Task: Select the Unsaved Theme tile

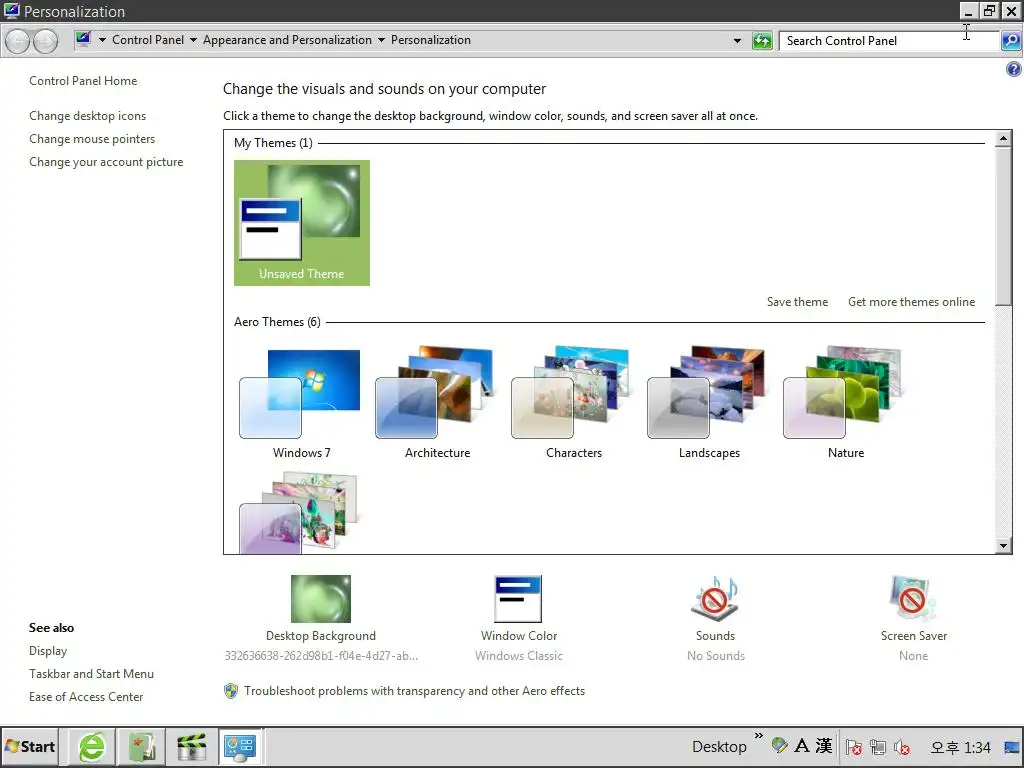Action: tap(302, 223)
